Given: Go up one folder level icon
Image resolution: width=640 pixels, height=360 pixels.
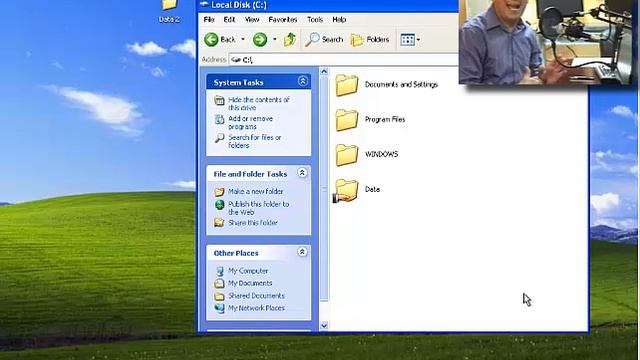Looking at the screenshot, I should pyautogui.click(x=290, y=40).
